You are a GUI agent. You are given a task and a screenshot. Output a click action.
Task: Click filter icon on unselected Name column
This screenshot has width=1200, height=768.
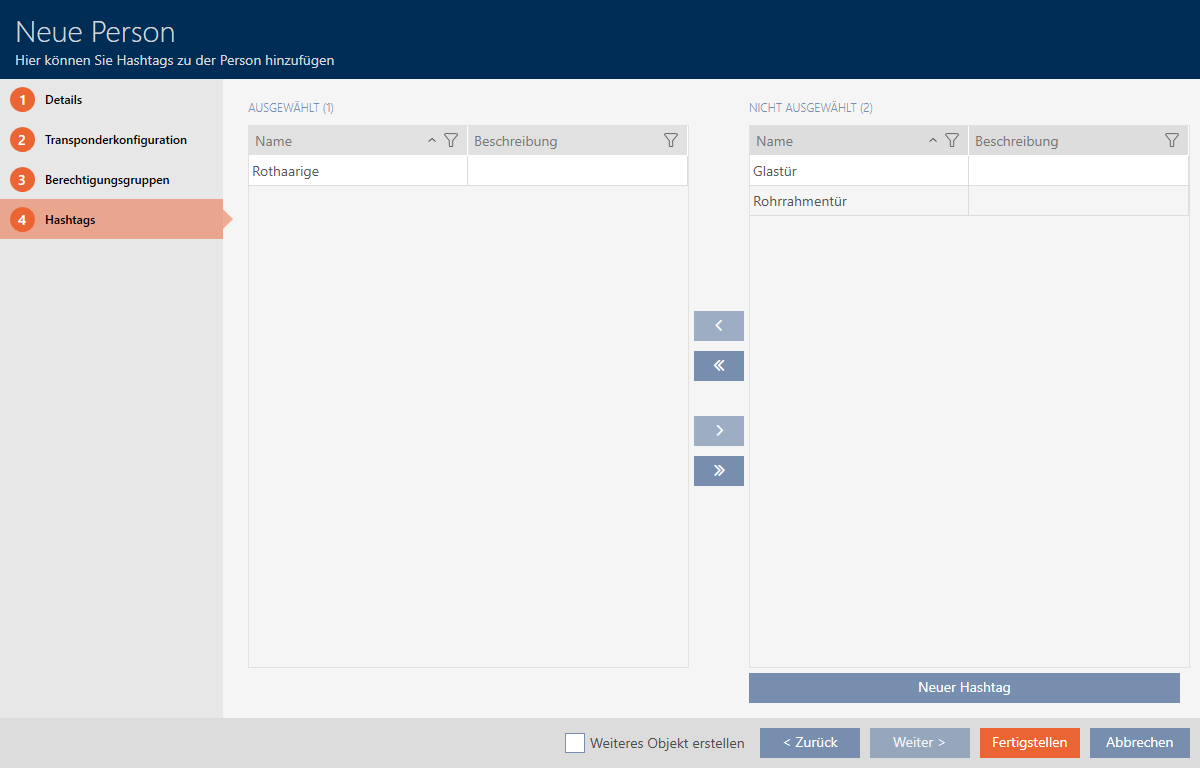[x=952, y=141]
